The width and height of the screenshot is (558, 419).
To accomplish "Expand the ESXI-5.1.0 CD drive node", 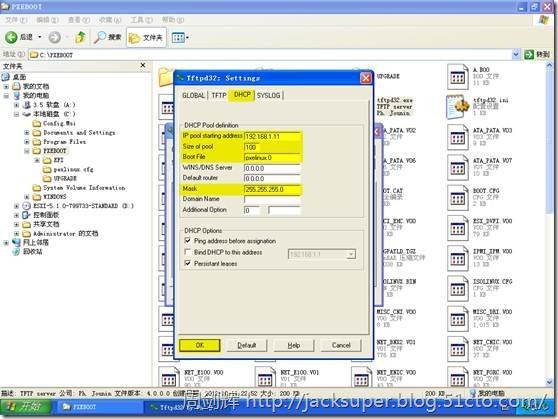I will (16, 206).
